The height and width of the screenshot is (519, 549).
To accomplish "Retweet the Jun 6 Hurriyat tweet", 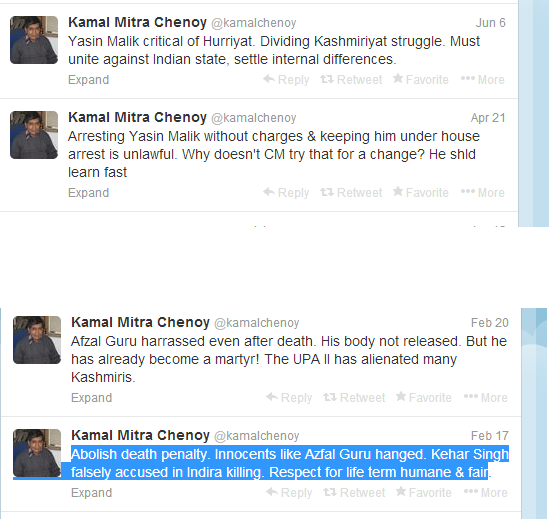I will (x=351, y=80).
